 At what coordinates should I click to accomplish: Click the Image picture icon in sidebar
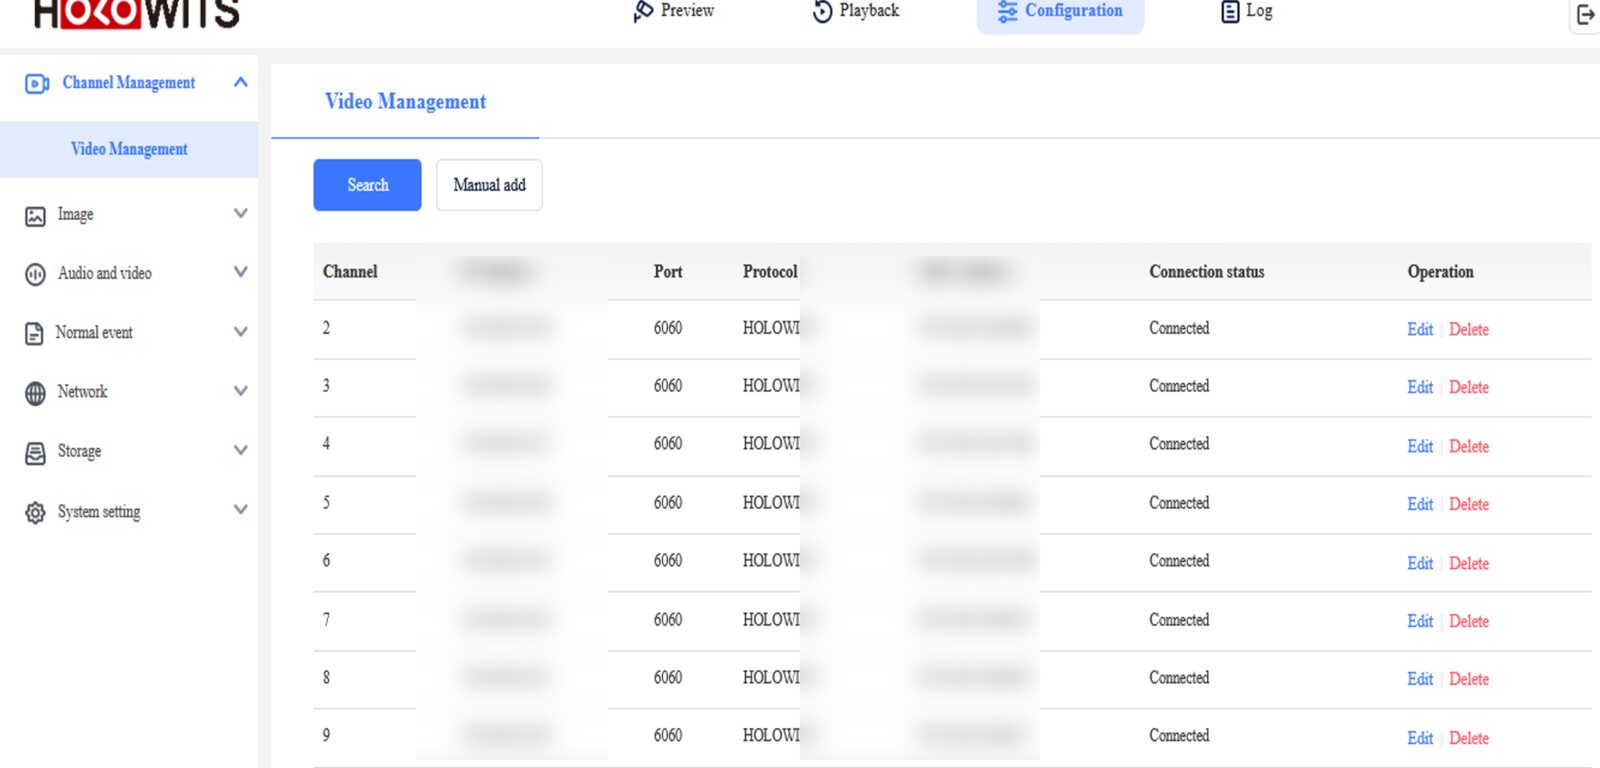coord(35,216)
